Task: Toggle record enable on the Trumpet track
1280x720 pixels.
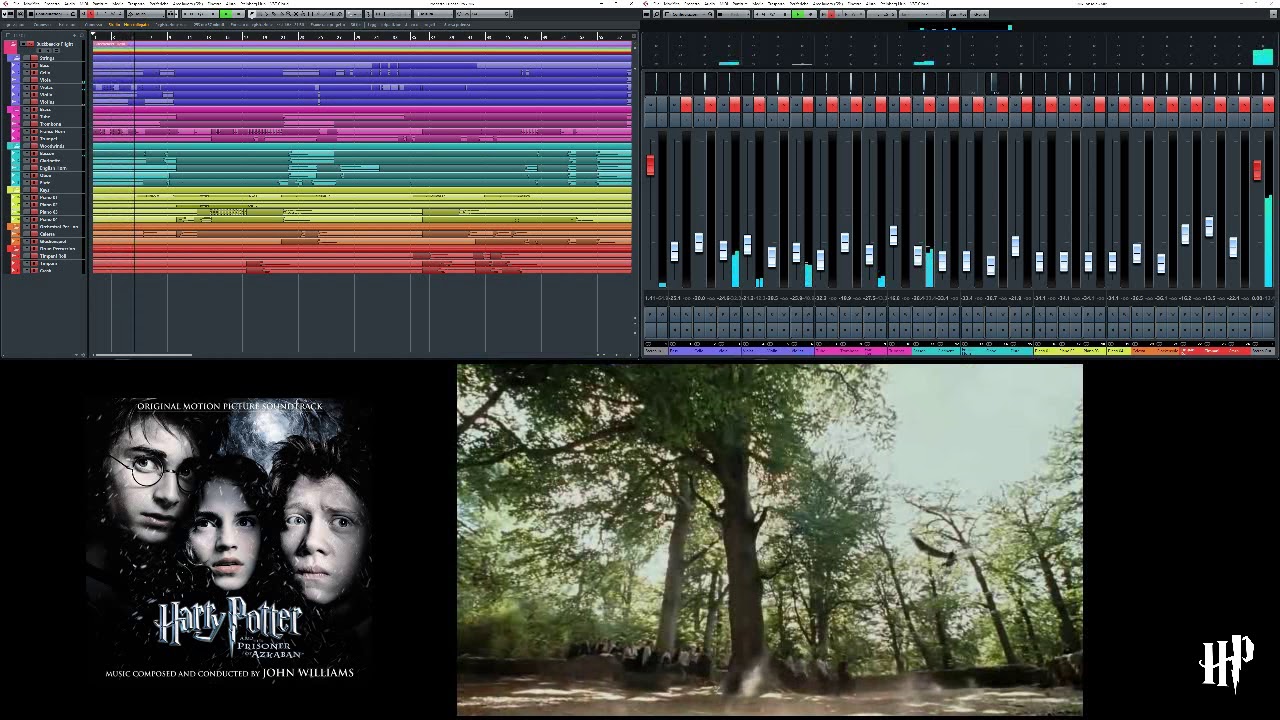Action: pyautogui.click(x=34, y=139)
